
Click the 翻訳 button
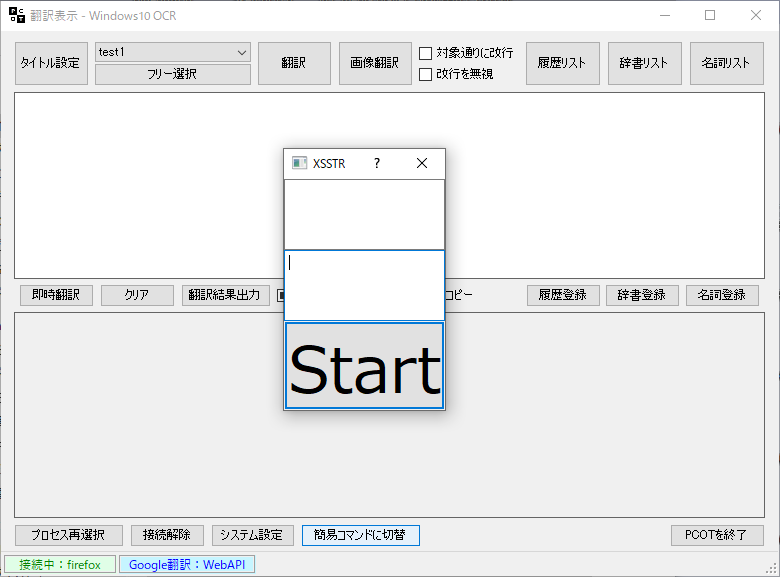pyautogui.click(x=294, y=63)
